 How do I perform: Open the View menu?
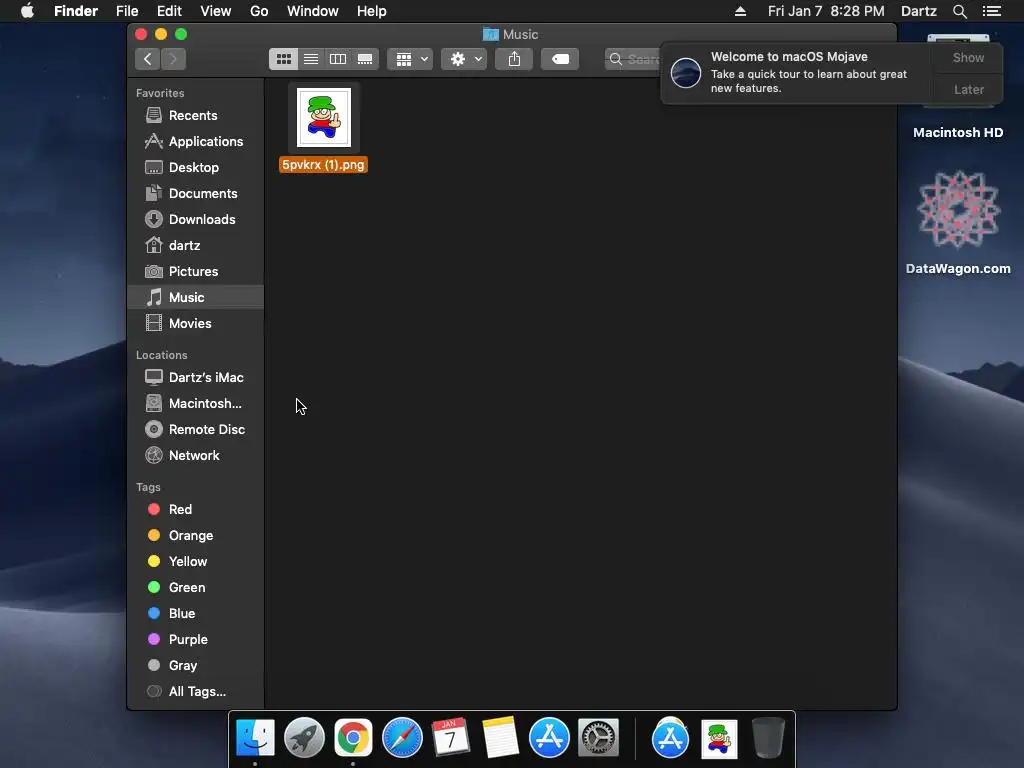coord(216,11)
